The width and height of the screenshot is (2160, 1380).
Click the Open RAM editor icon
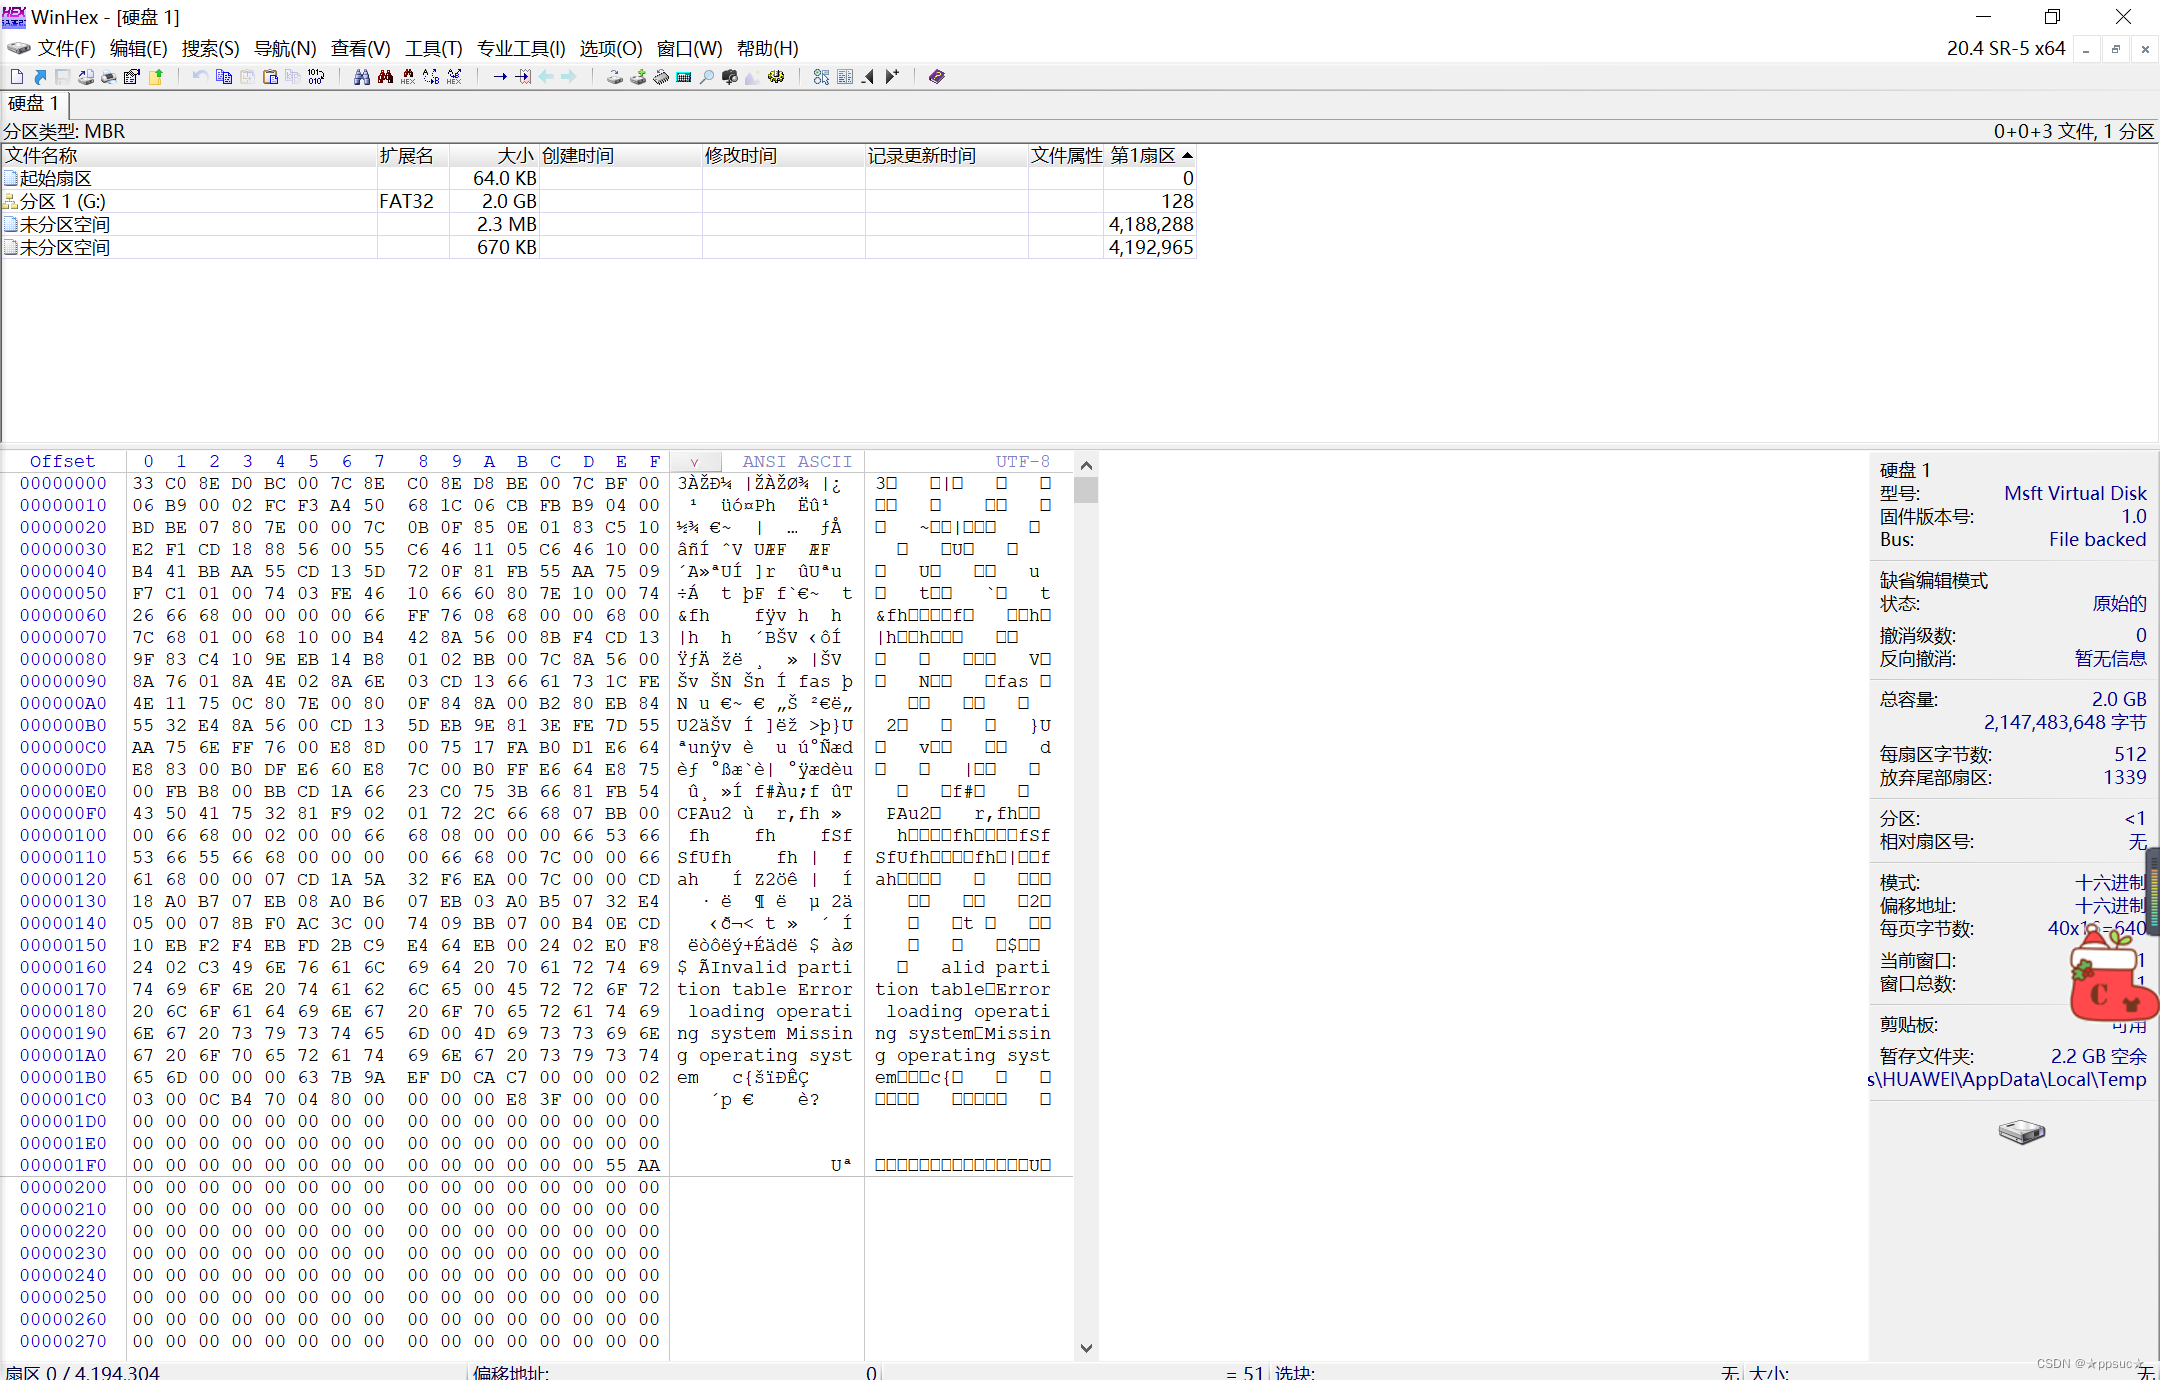661,77
